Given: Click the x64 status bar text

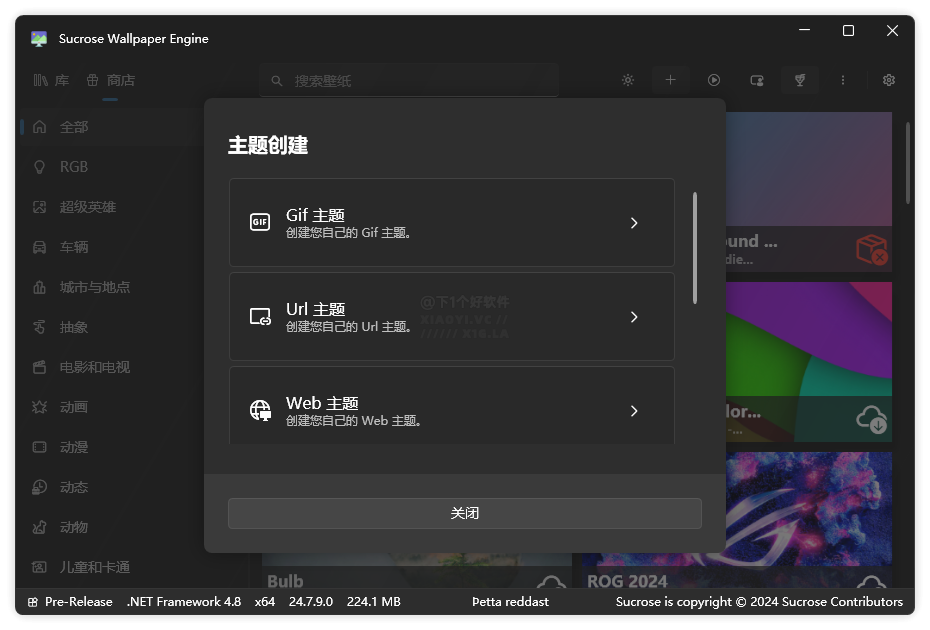Looking at the screenshot, I should pyautogui.click(x=265, y=602).
